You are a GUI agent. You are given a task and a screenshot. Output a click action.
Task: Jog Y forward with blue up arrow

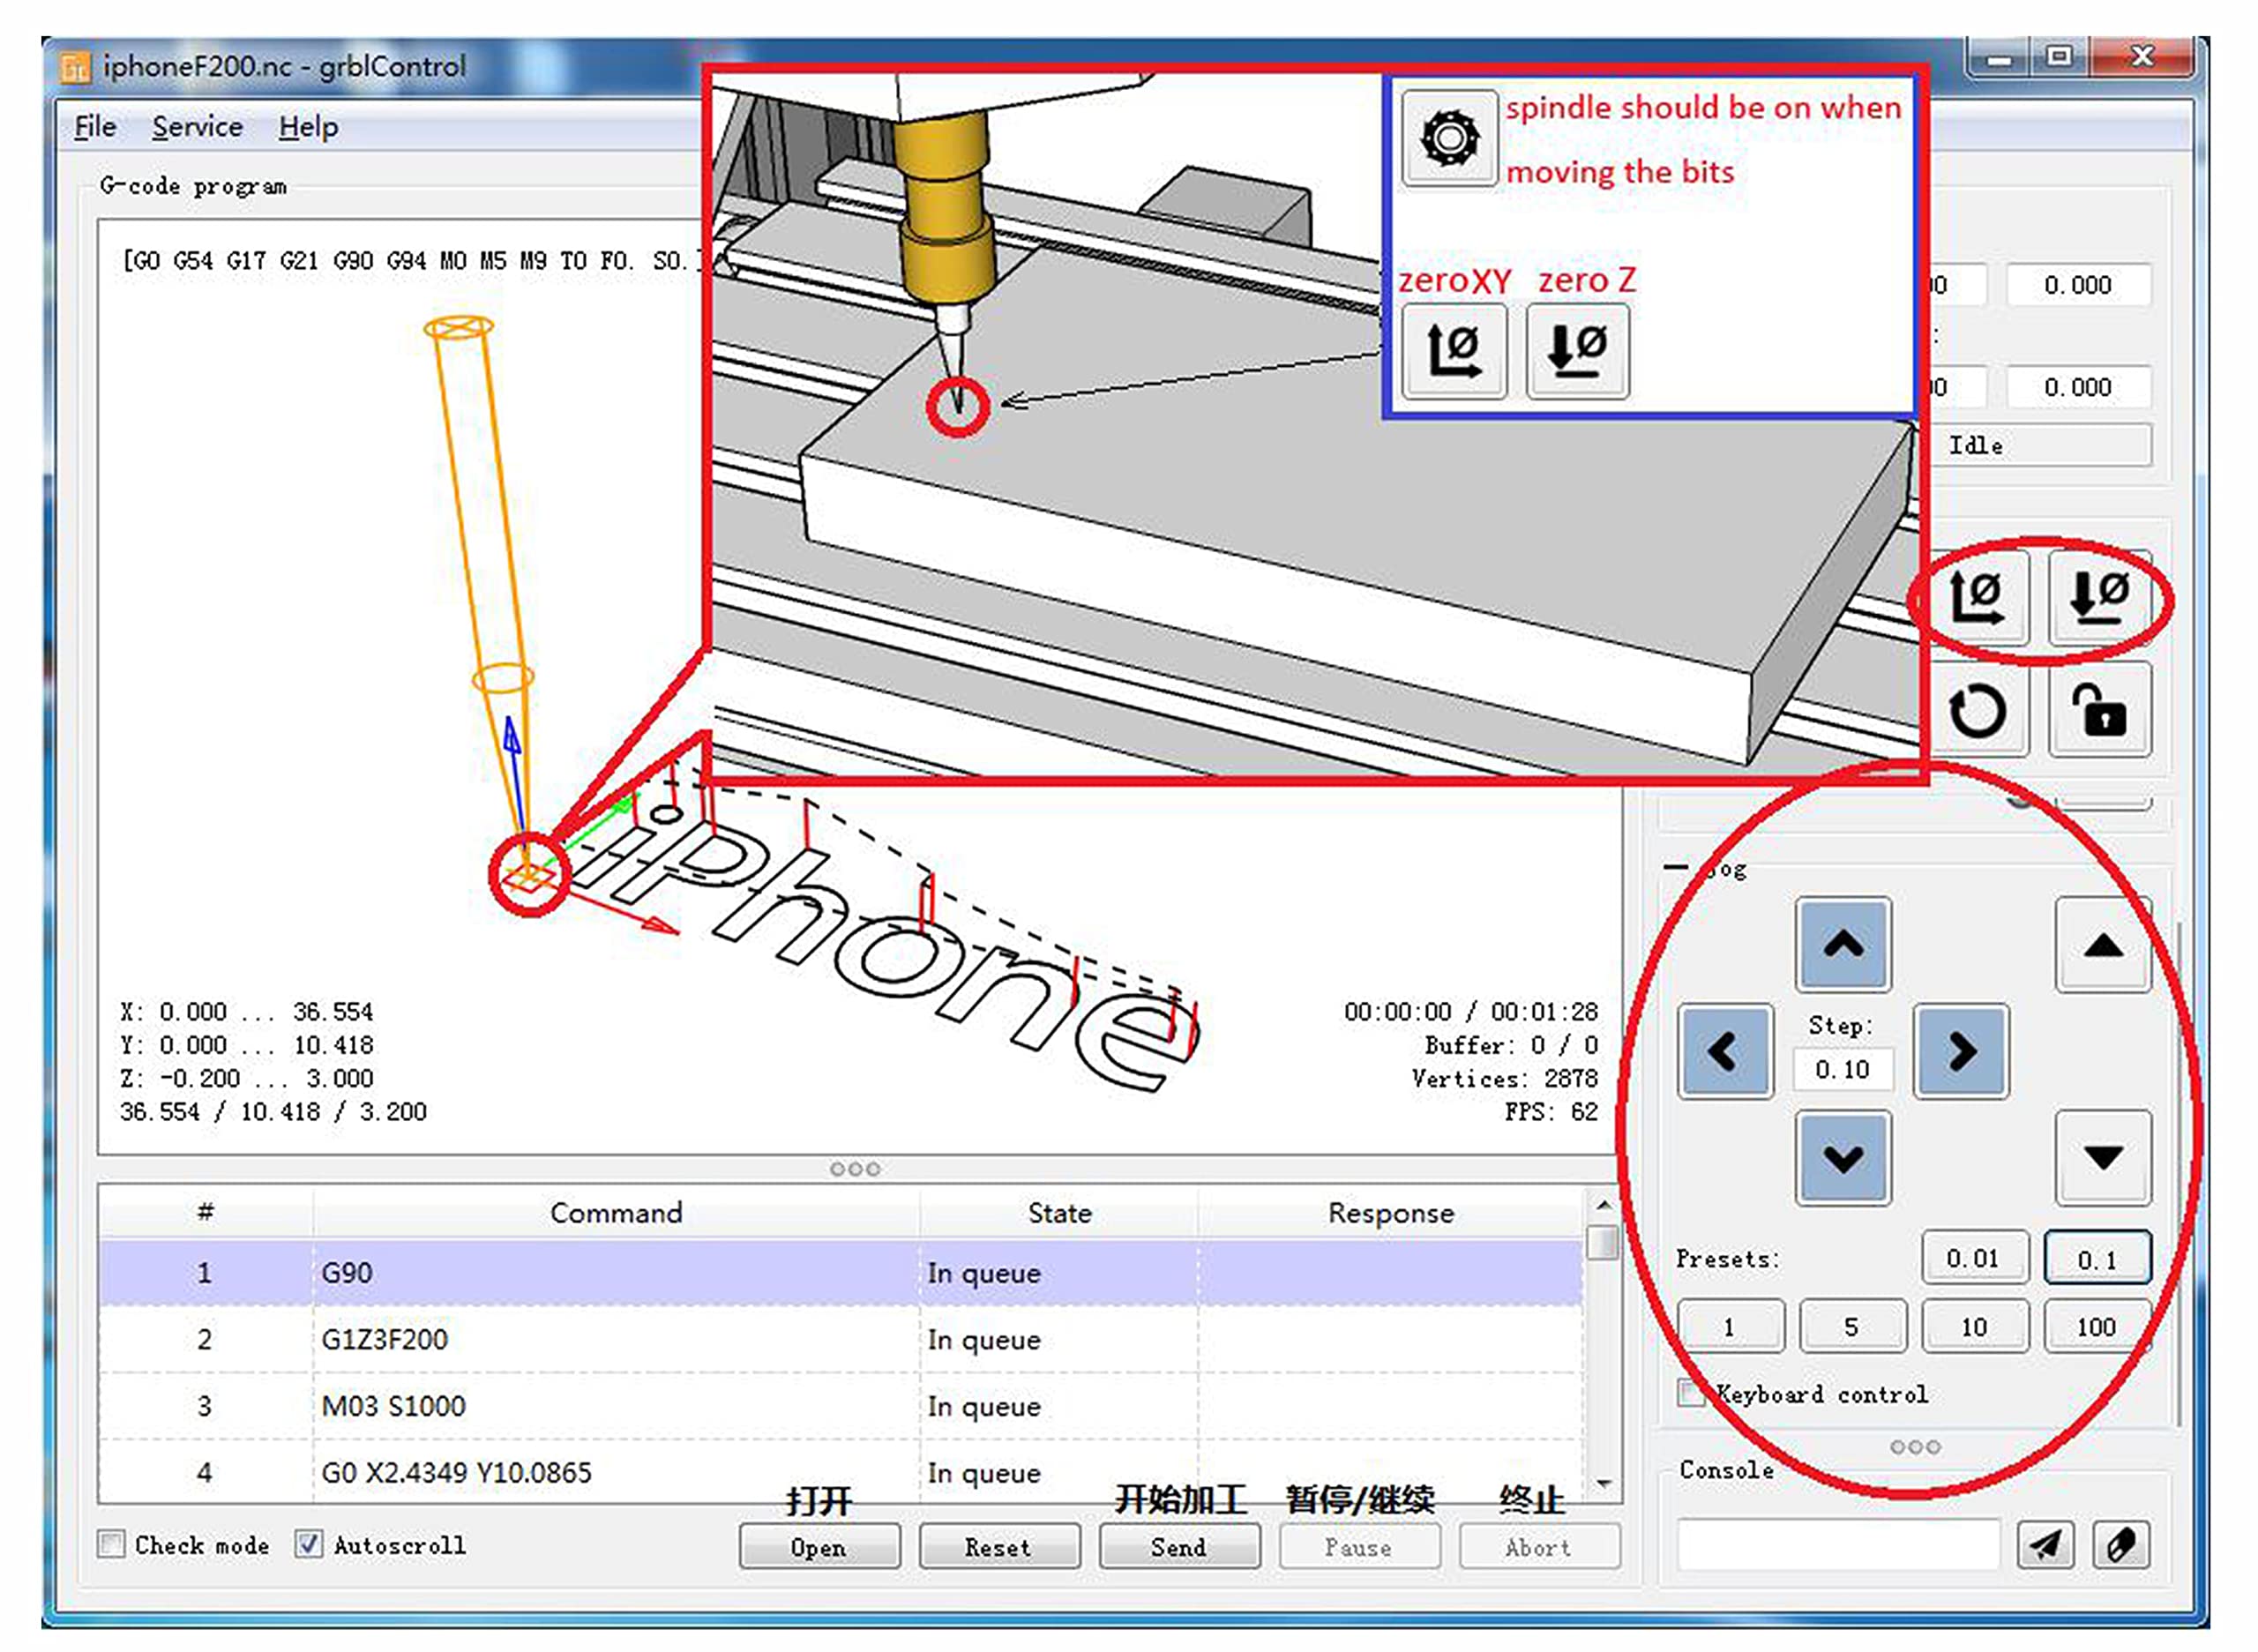[x=1843, y=945]
